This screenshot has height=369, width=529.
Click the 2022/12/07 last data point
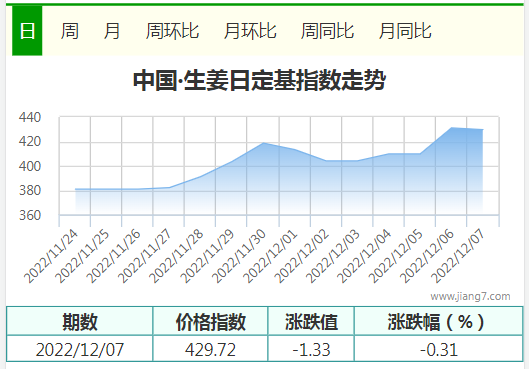click(x=483, y=129)
